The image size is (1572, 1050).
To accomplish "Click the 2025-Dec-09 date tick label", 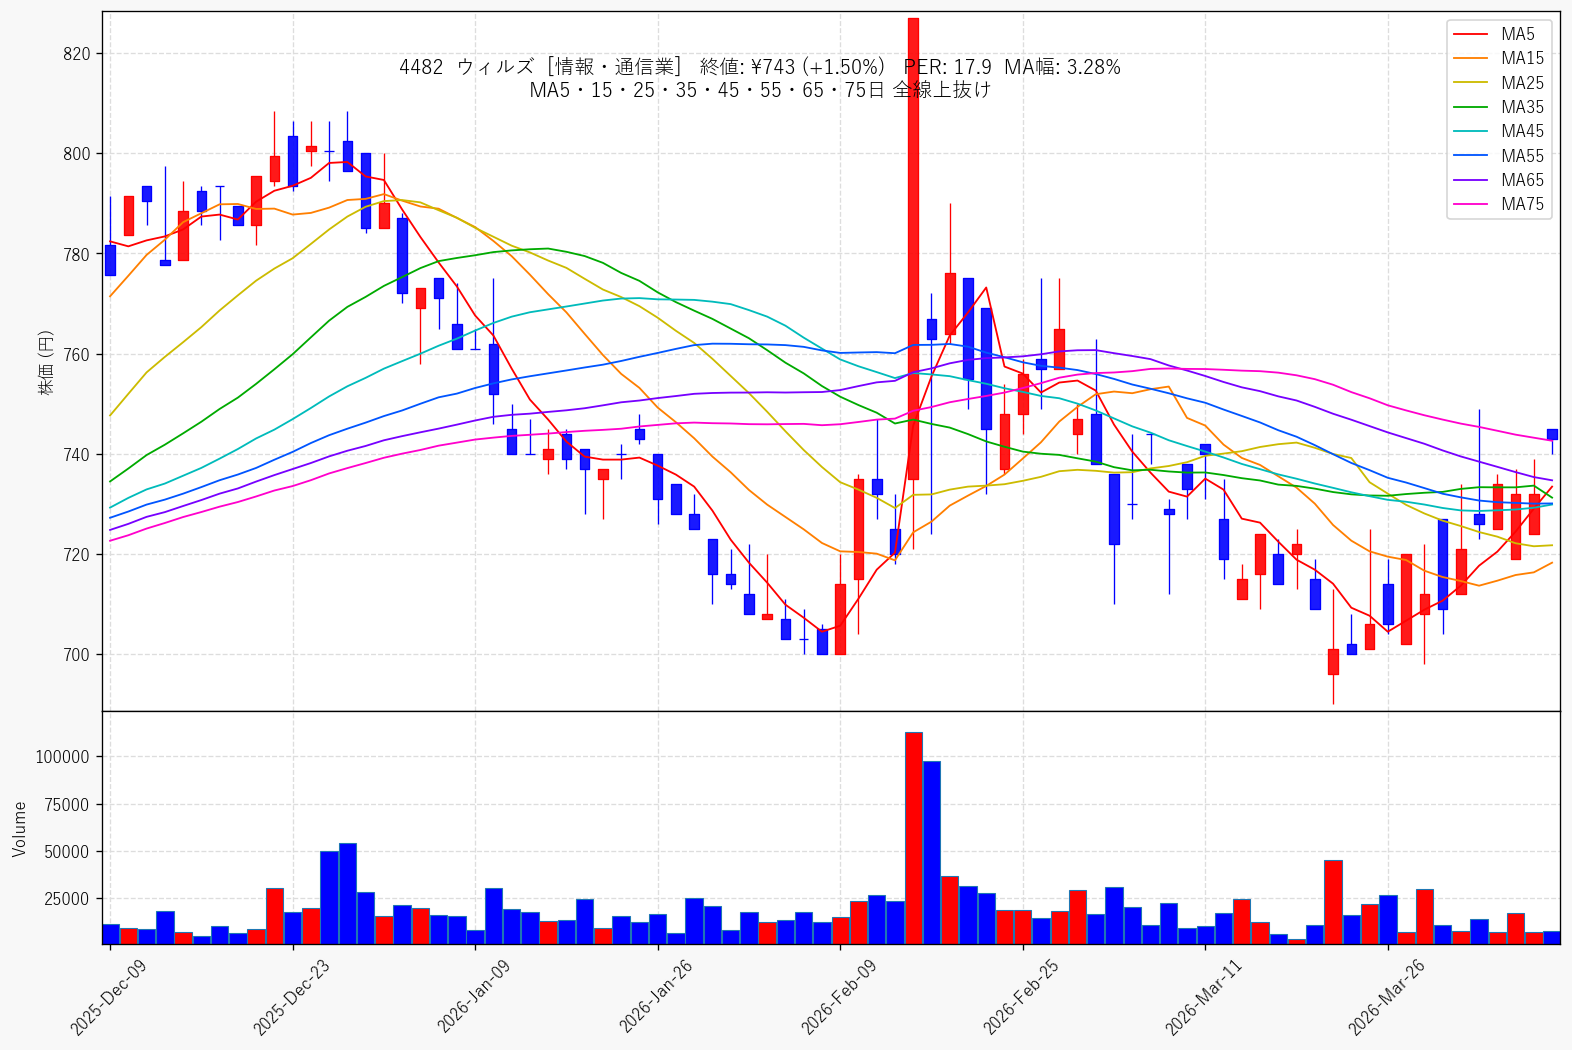I will [x=109, y=996].
